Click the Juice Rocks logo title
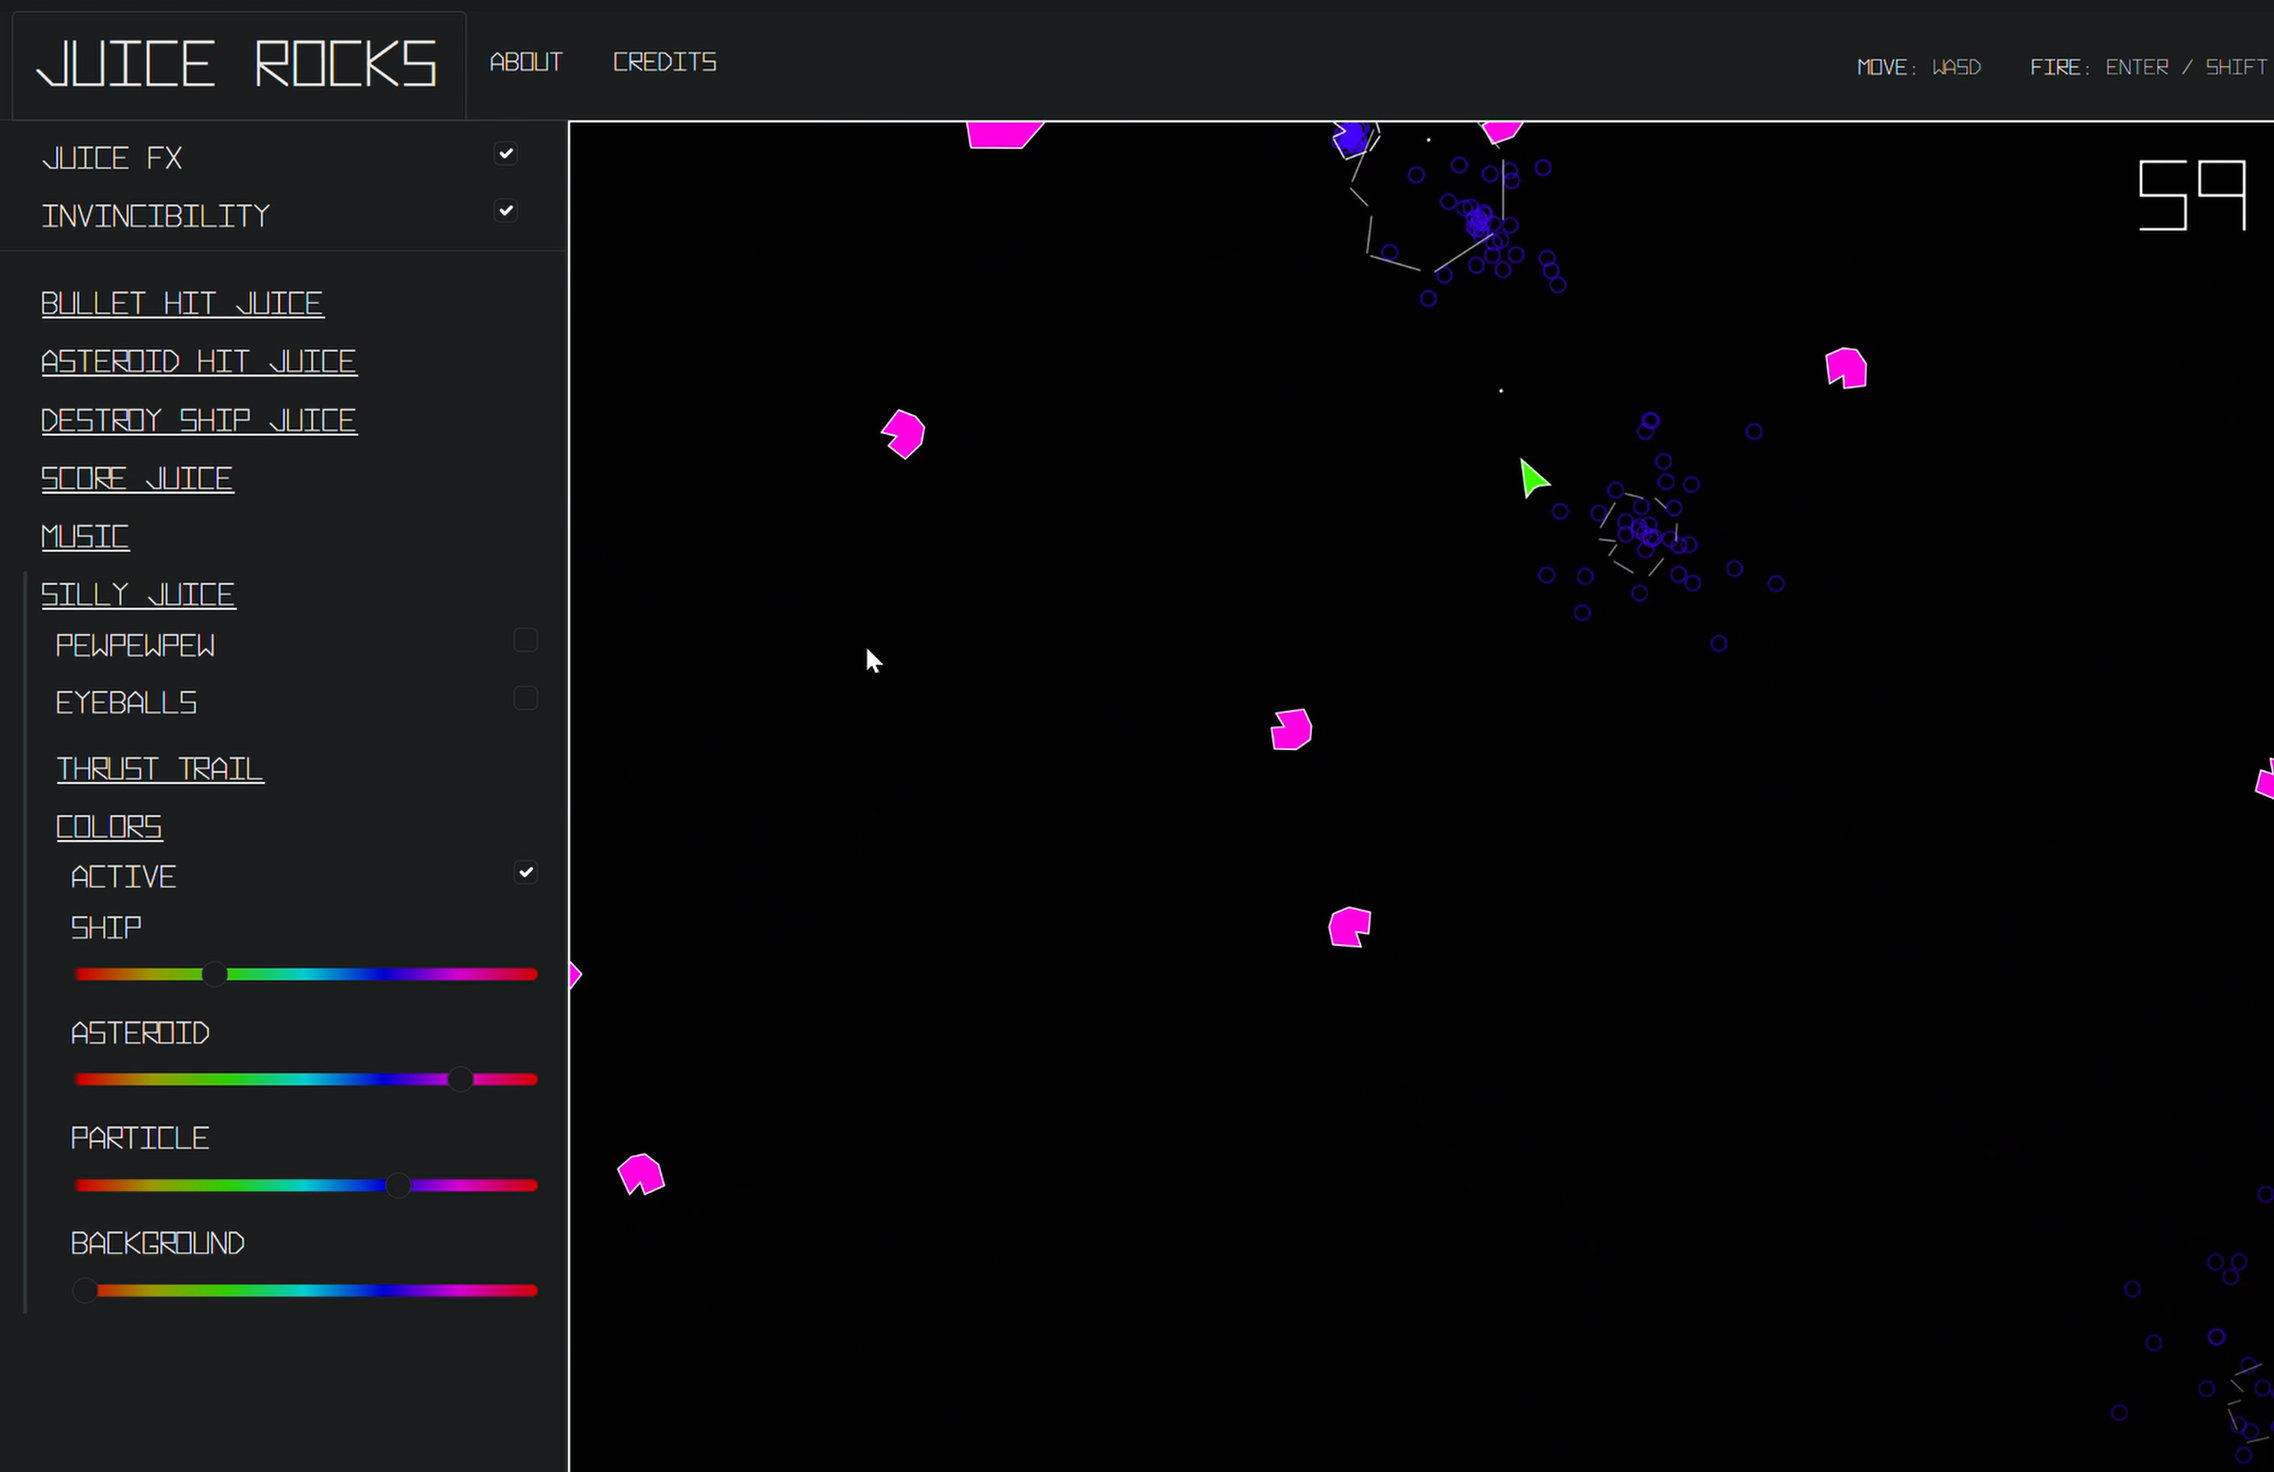Viewport: 2274px width, 1472px height. pos(237,64)
